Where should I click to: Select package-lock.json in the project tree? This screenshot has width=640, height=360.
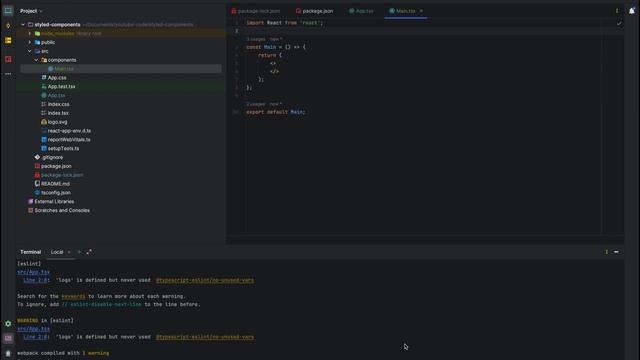(x=62, y=175)
